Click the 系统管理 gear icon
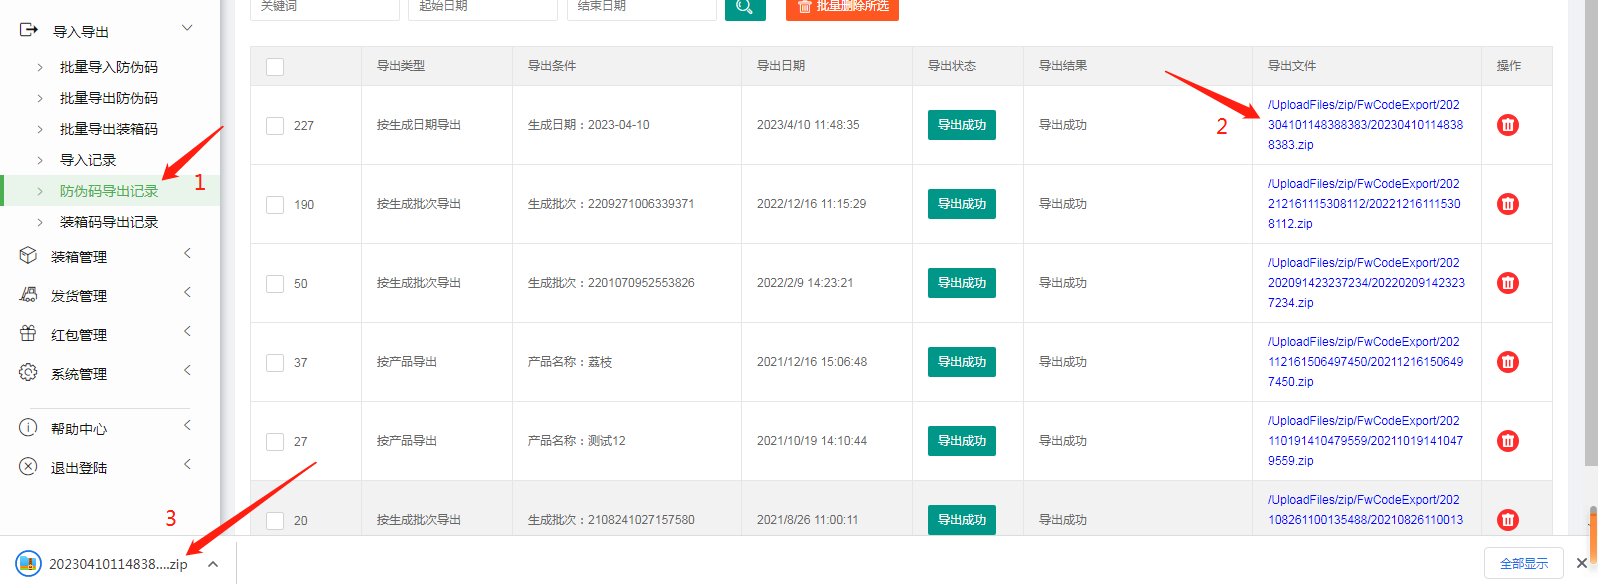Image resolution: width=1598 pixels, height=584 pixels. (28, 373)
